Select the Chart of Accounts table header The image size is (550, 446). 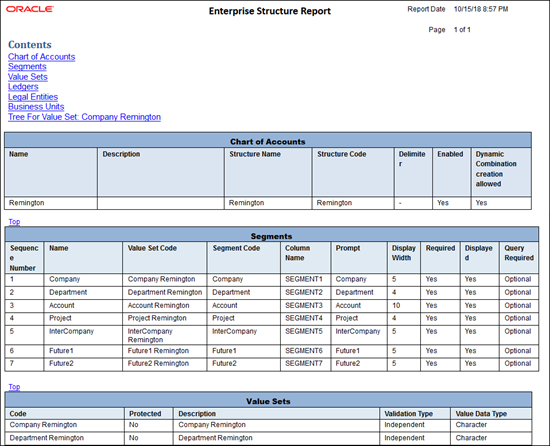[268, 142]
